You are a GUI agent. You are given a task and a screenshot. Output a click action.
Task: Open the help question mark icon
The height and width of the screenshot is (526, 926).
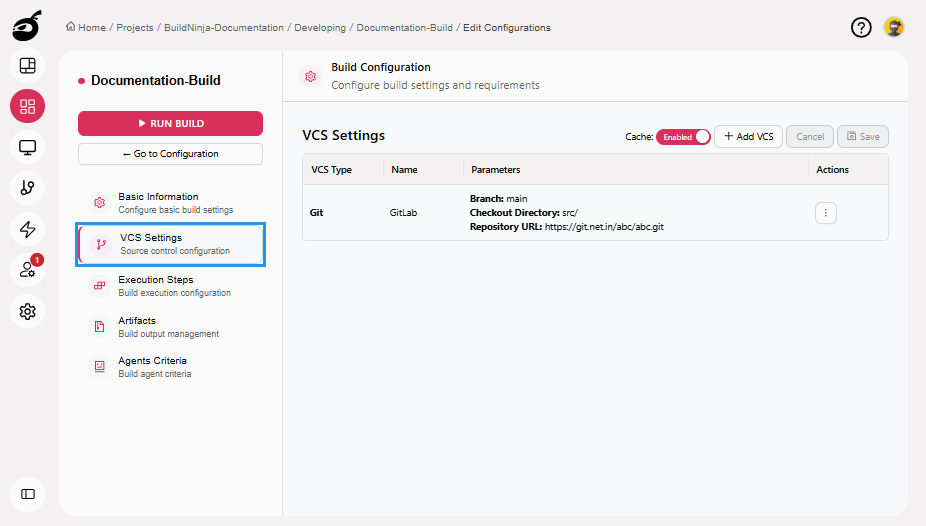(x=861, y=27)
